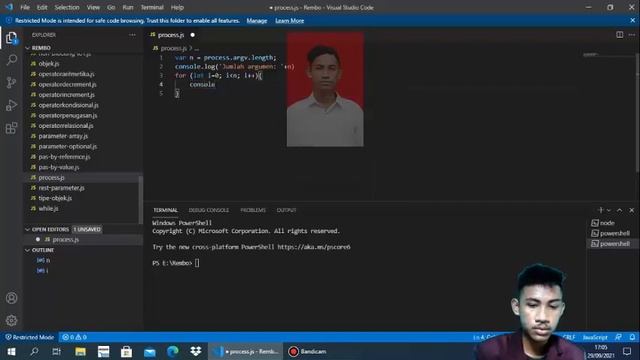Click errors and warnings status indicator
The width and height of the screenshot is (640, 360).
74,337
